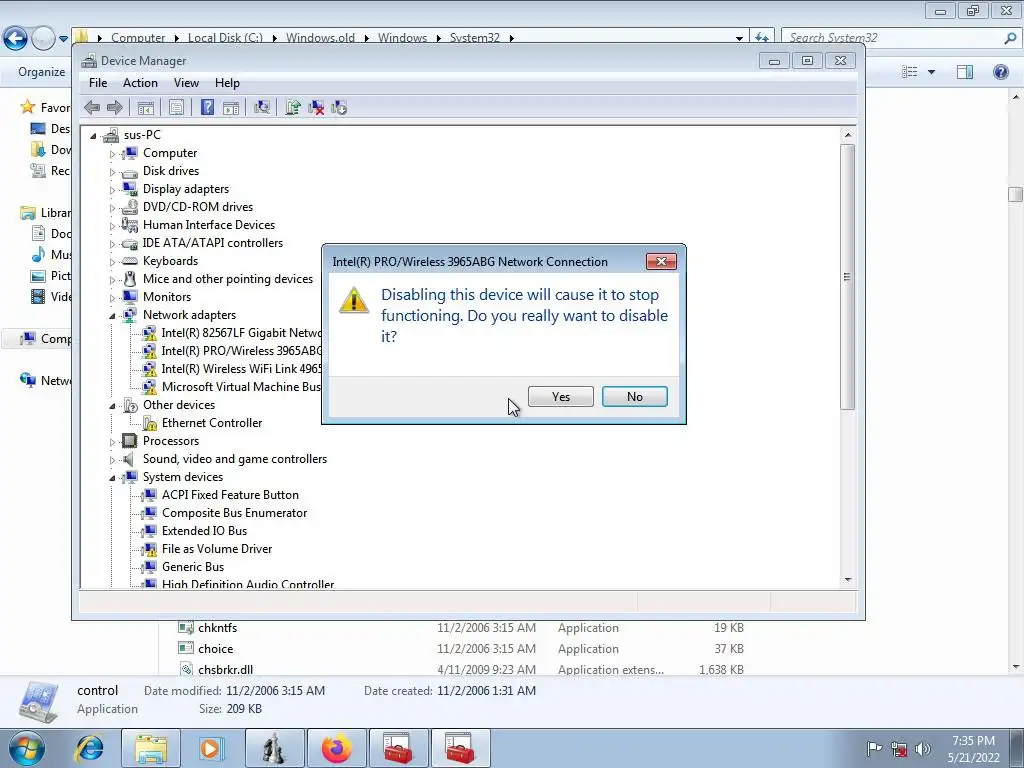Select File as Volume Driver device
The image size is (1024, 768).
point(217,549)
